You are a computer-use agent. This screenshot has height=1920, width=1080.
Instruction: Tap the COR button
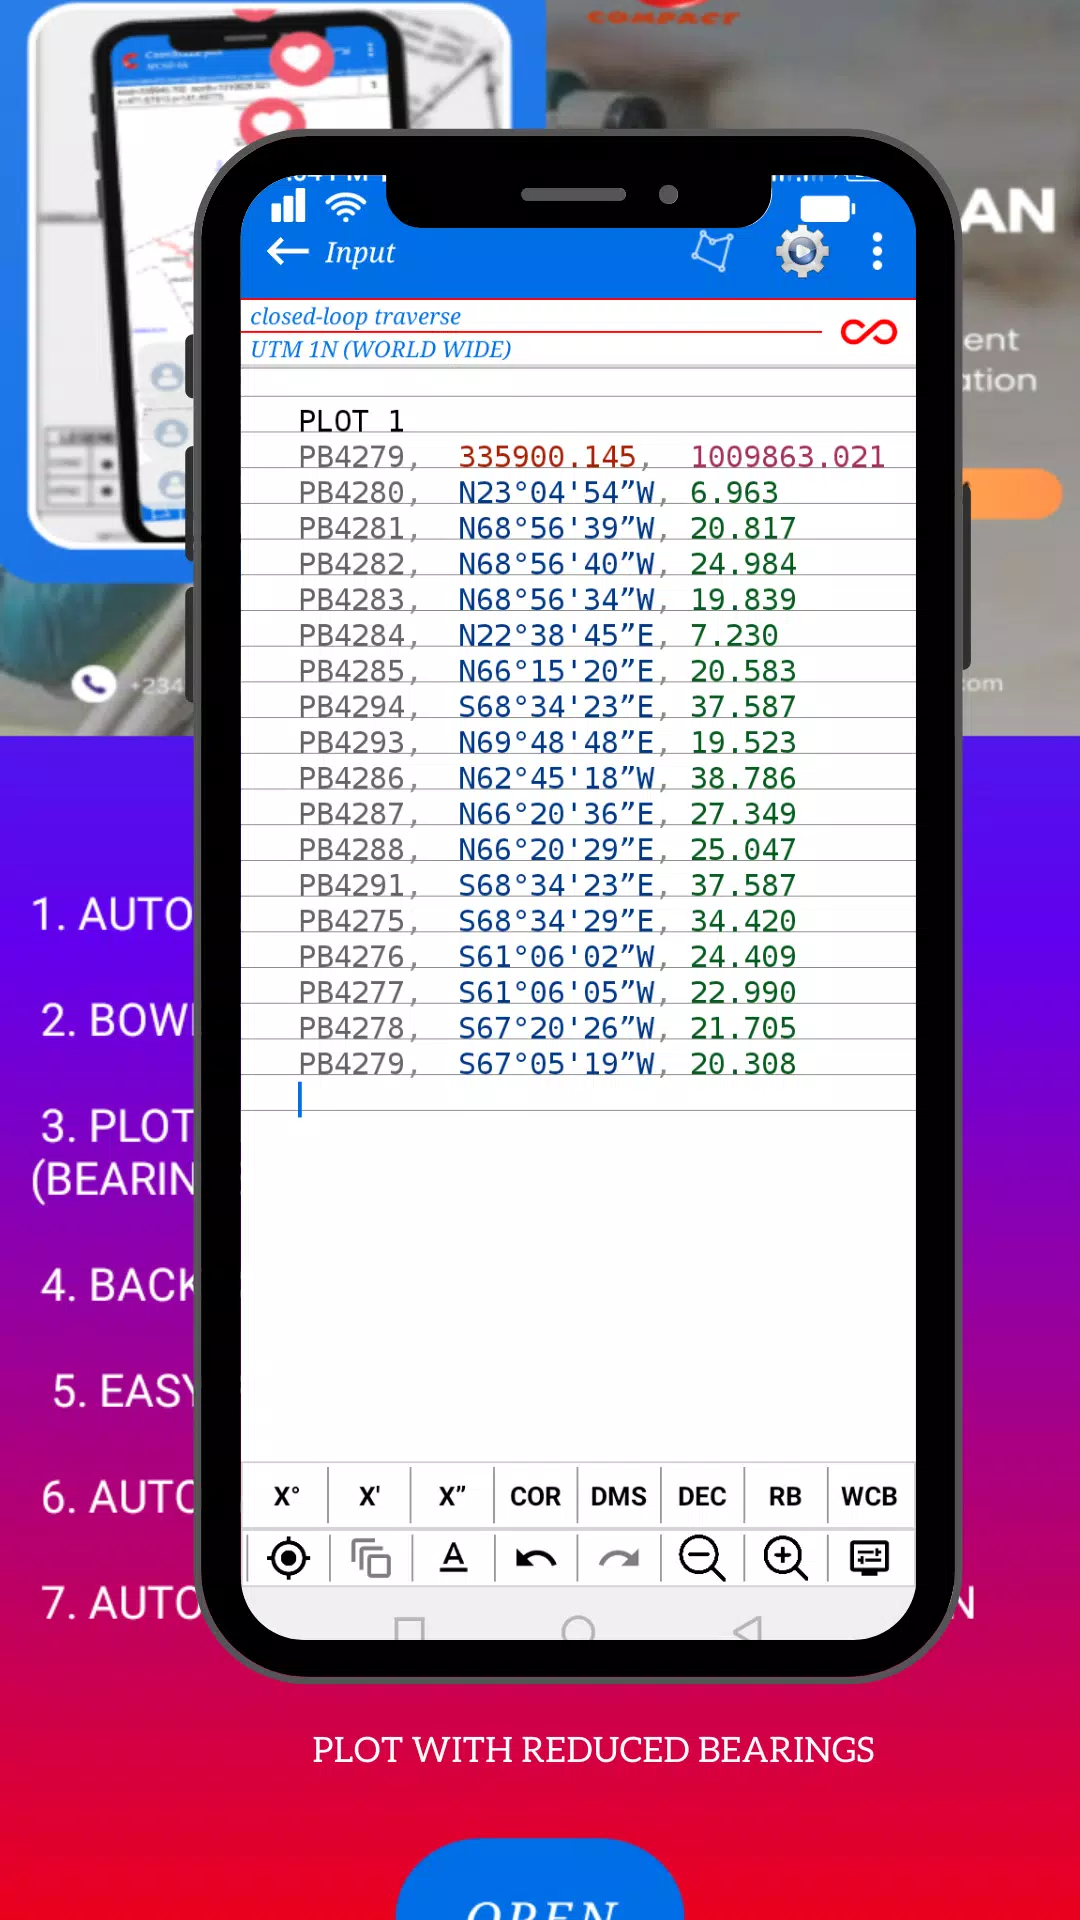(x=536, y=1496)
